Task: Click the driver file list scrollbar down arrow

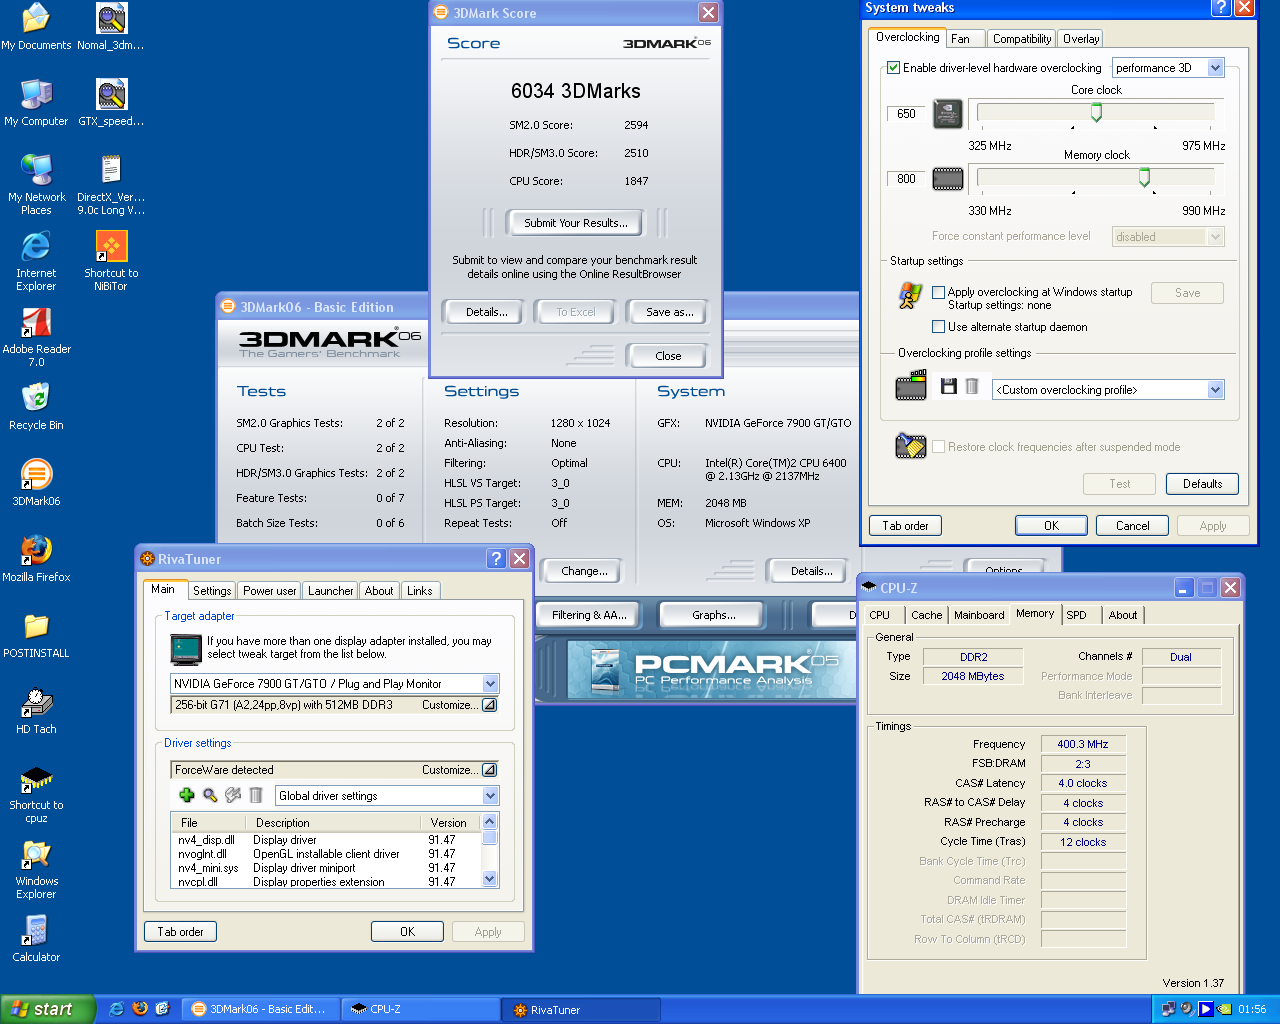Action: pyautogui.click(x=489, y=878)
